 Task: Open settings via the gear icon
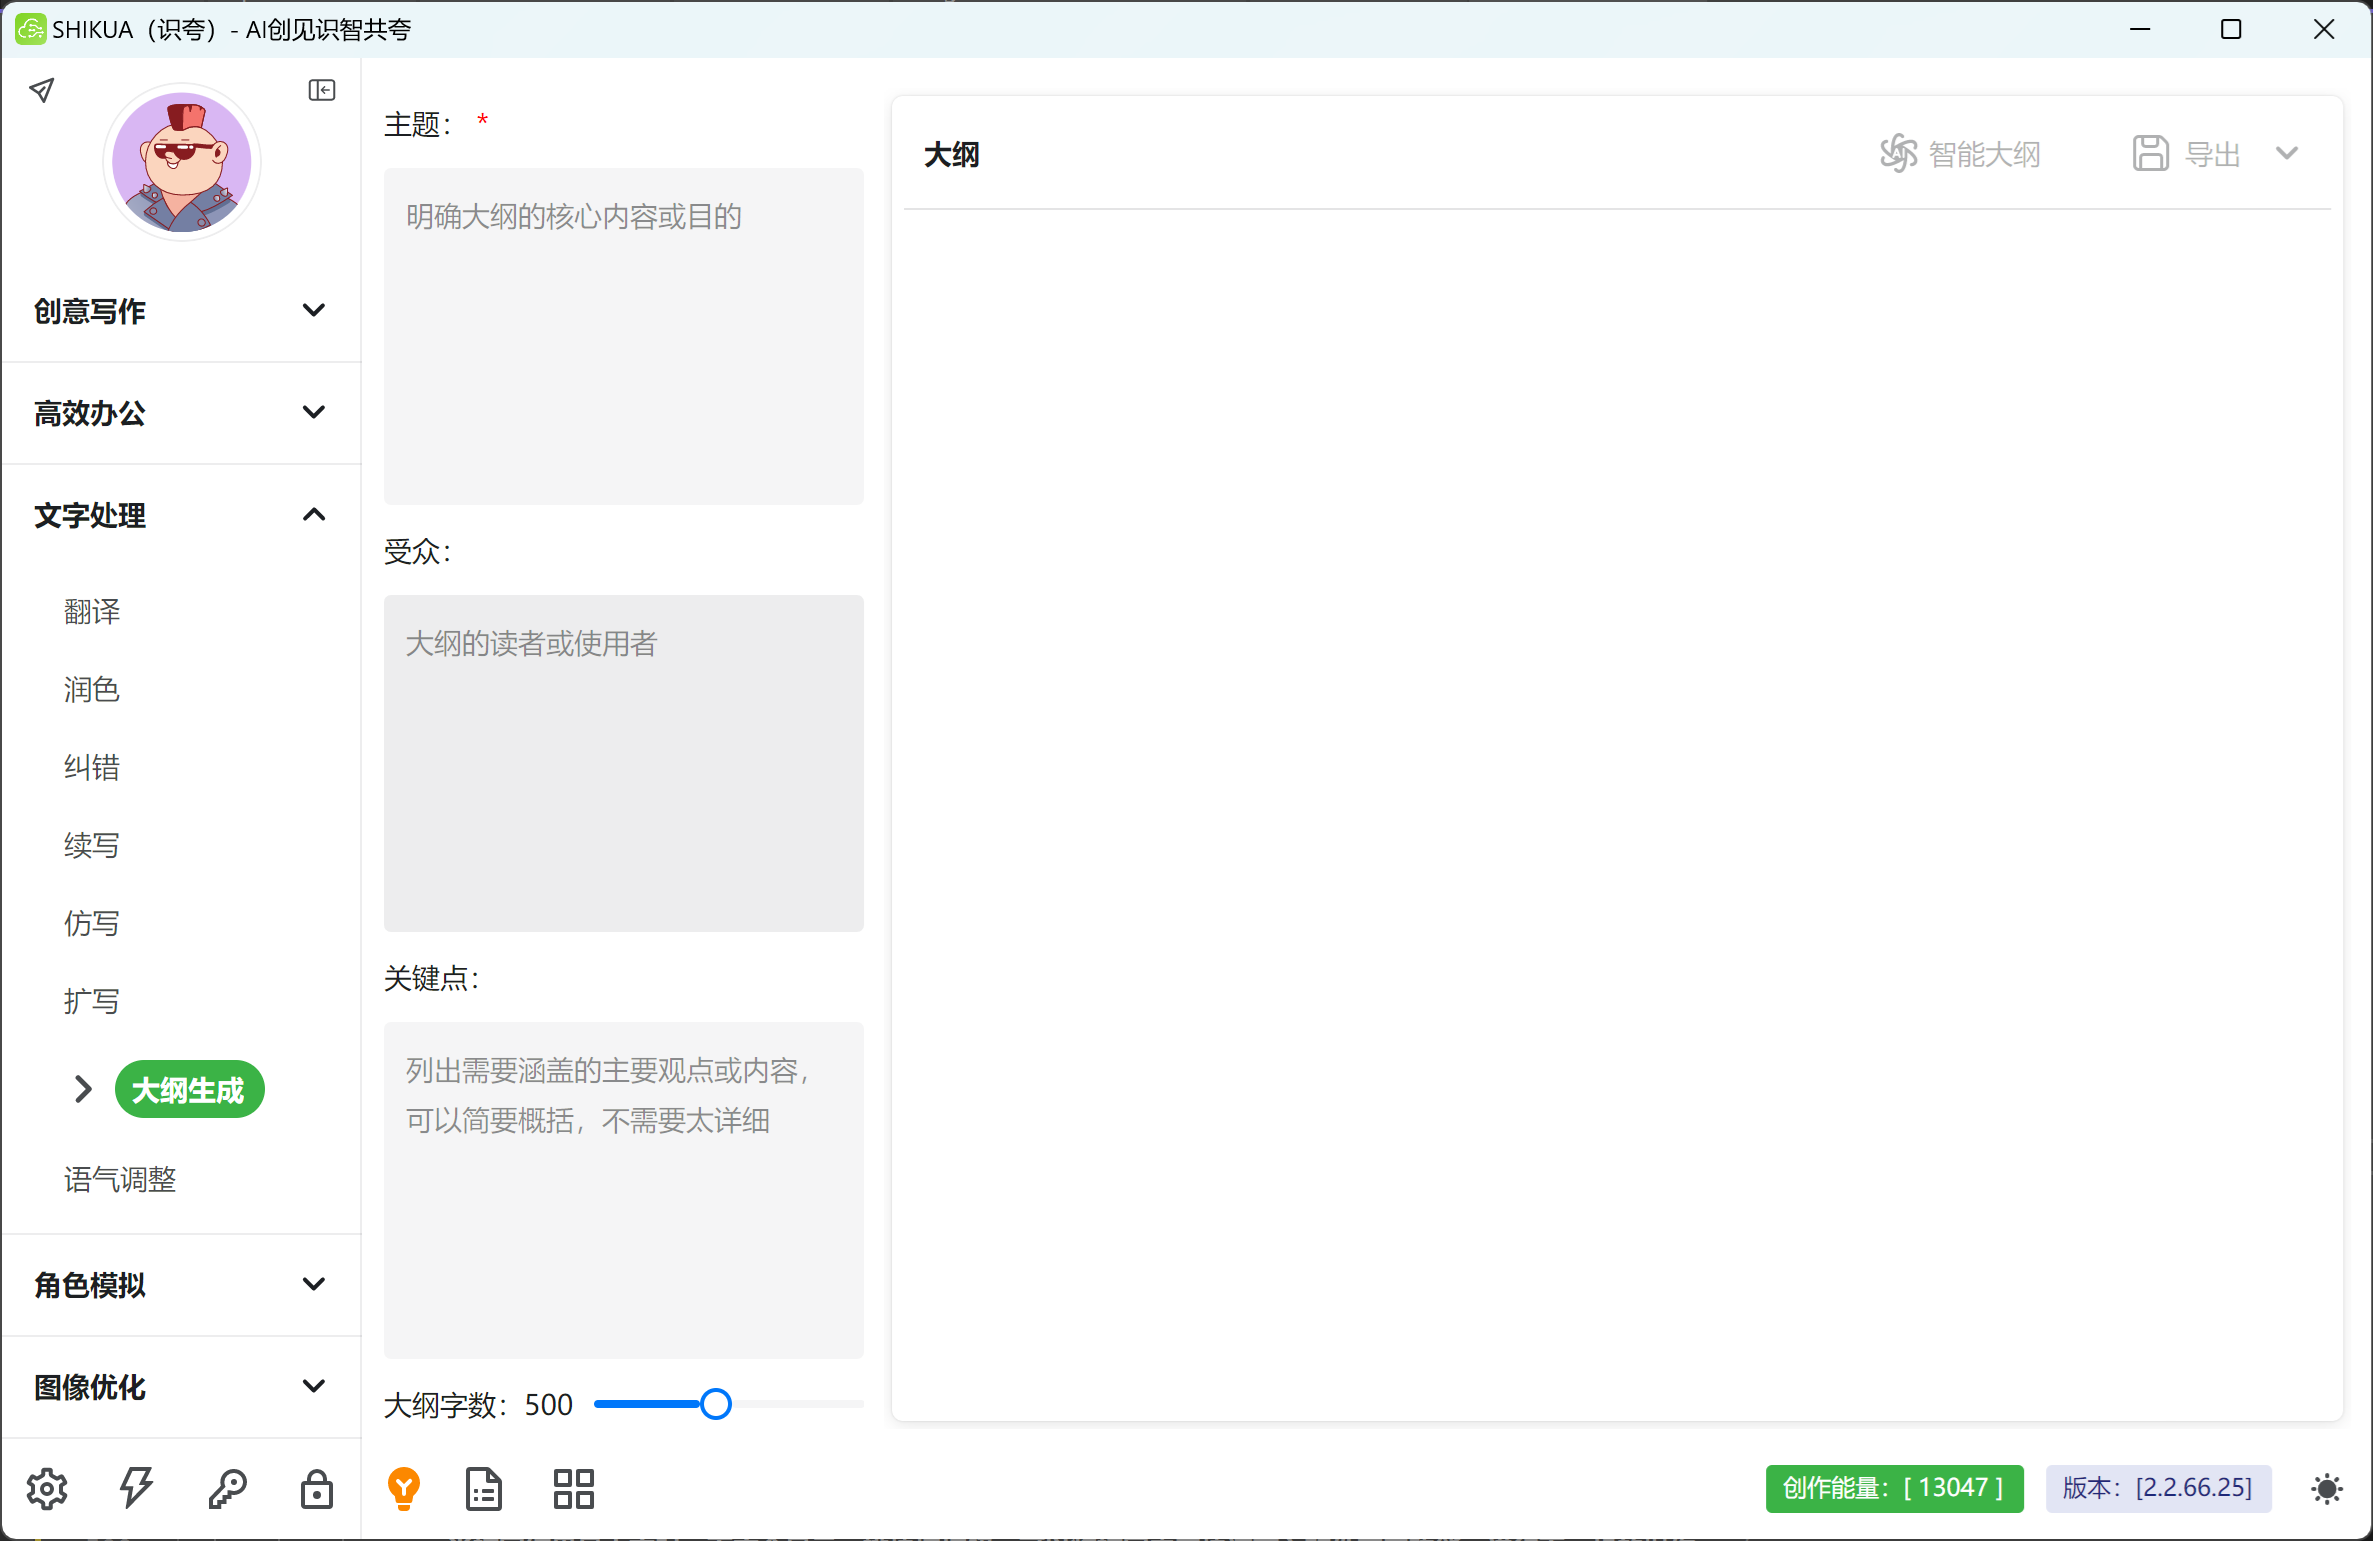pyautogui.click(x=47, y=1489)
